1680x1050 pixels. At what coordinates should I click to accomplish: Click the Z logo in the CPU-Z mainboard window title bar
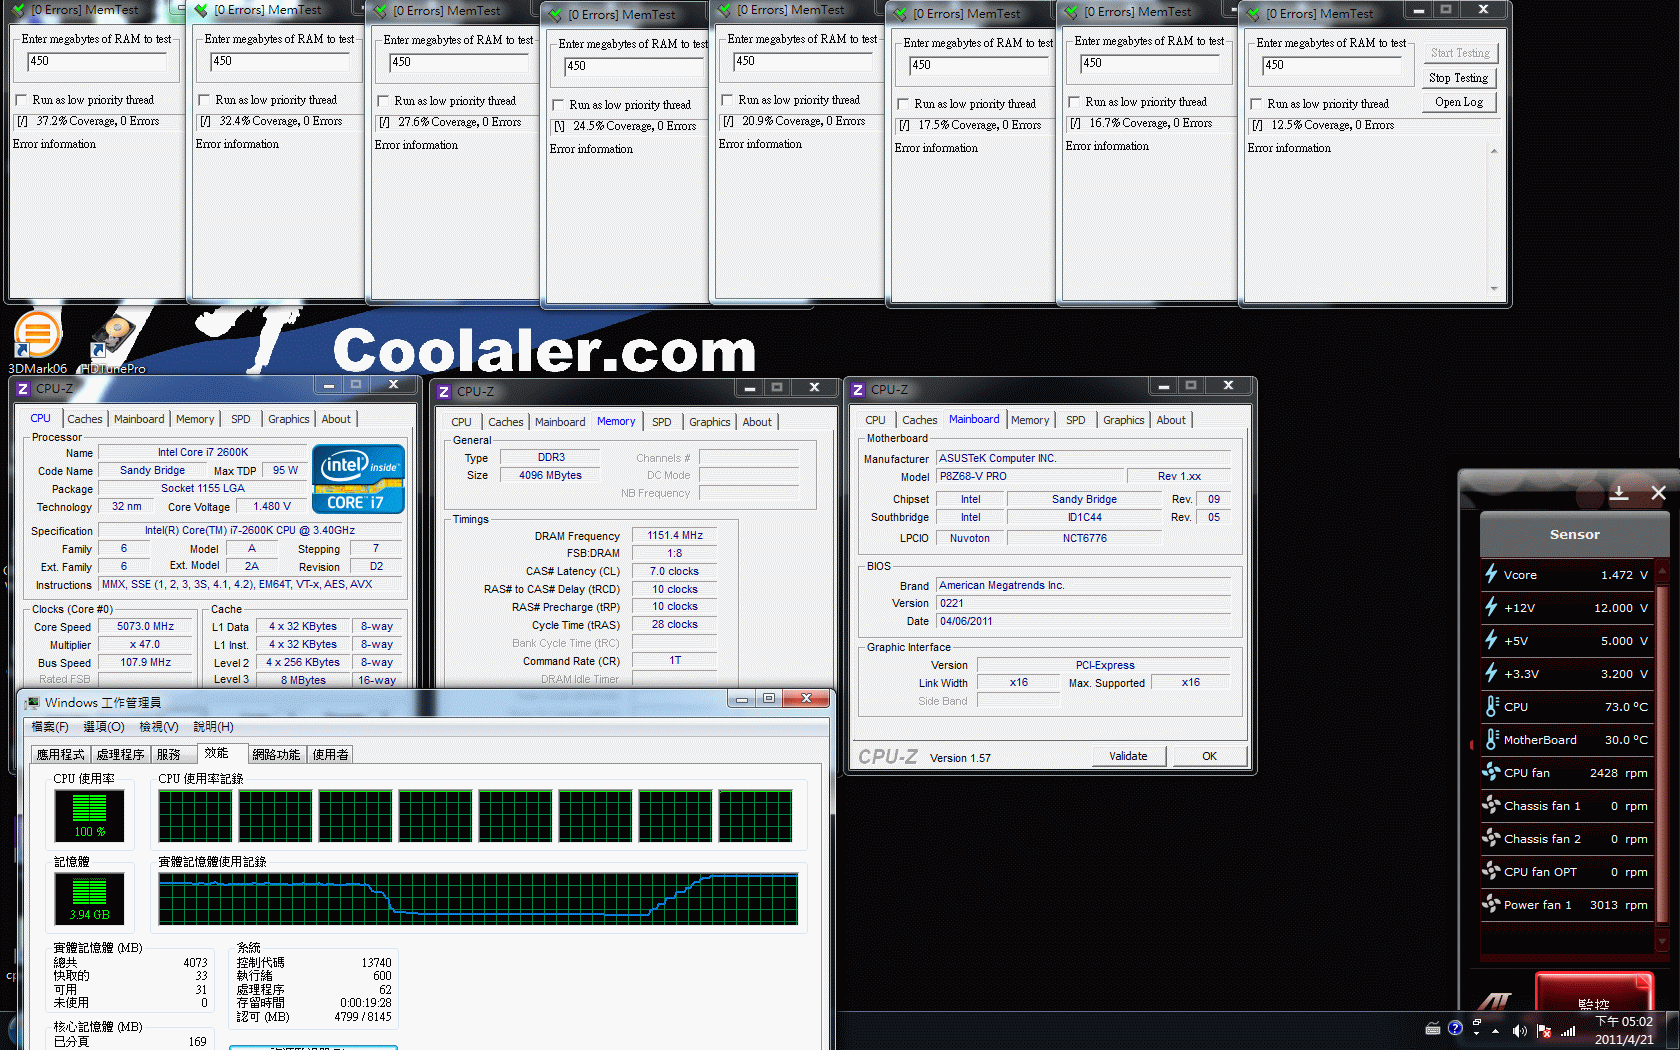(x=858, y=390)
